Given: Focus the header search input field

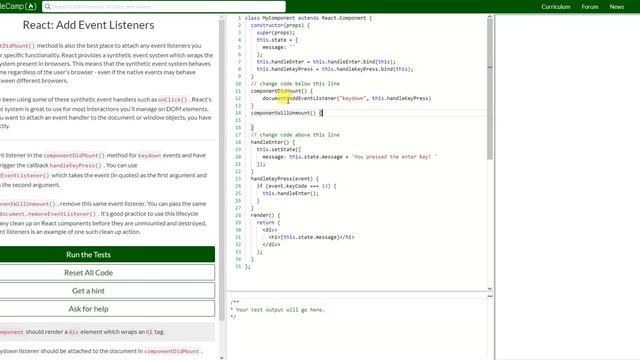Looking at the screenshot, I should (x=164, y=7).
